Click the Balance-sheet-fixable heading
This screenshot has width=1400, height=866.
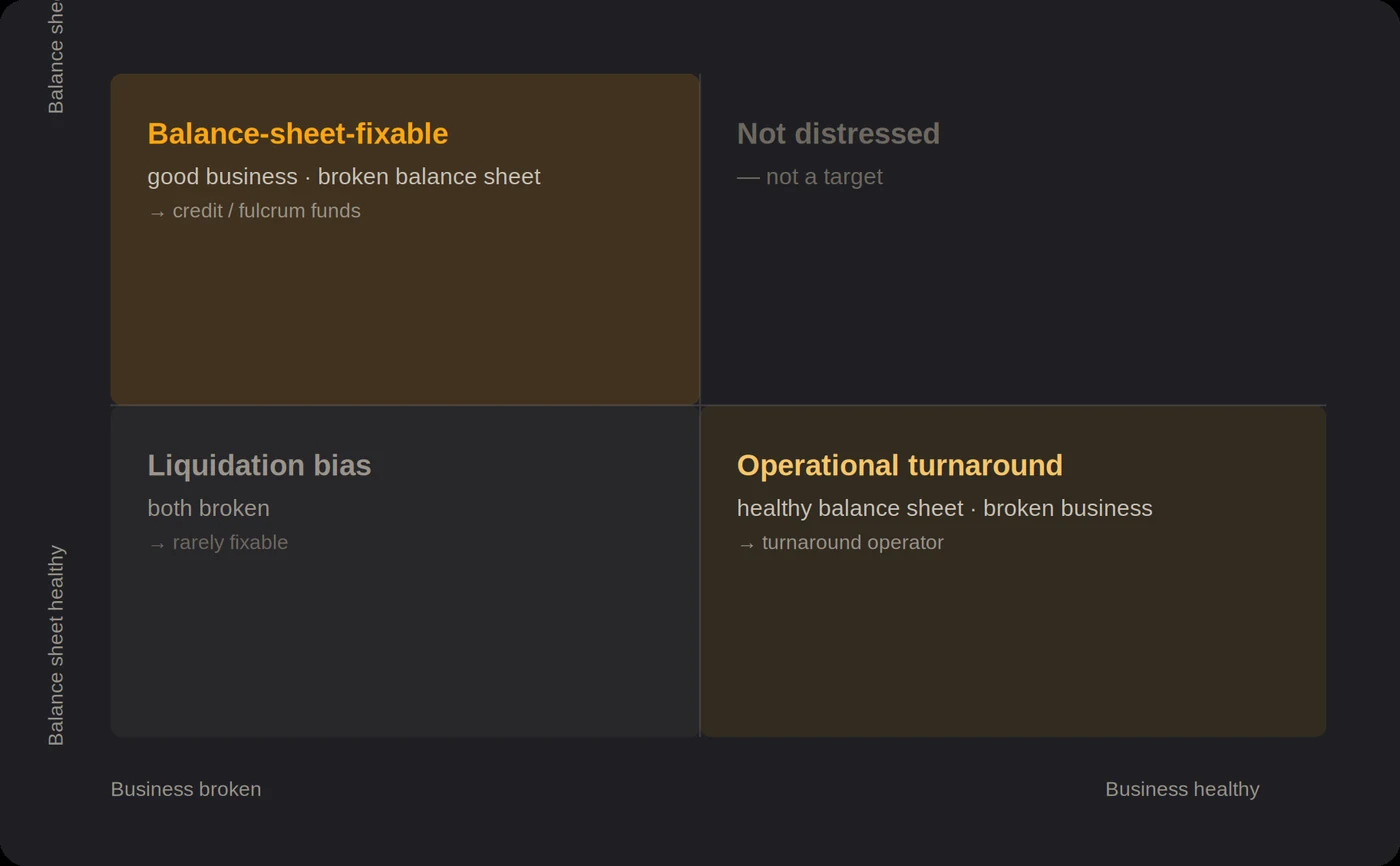point(298,134)
